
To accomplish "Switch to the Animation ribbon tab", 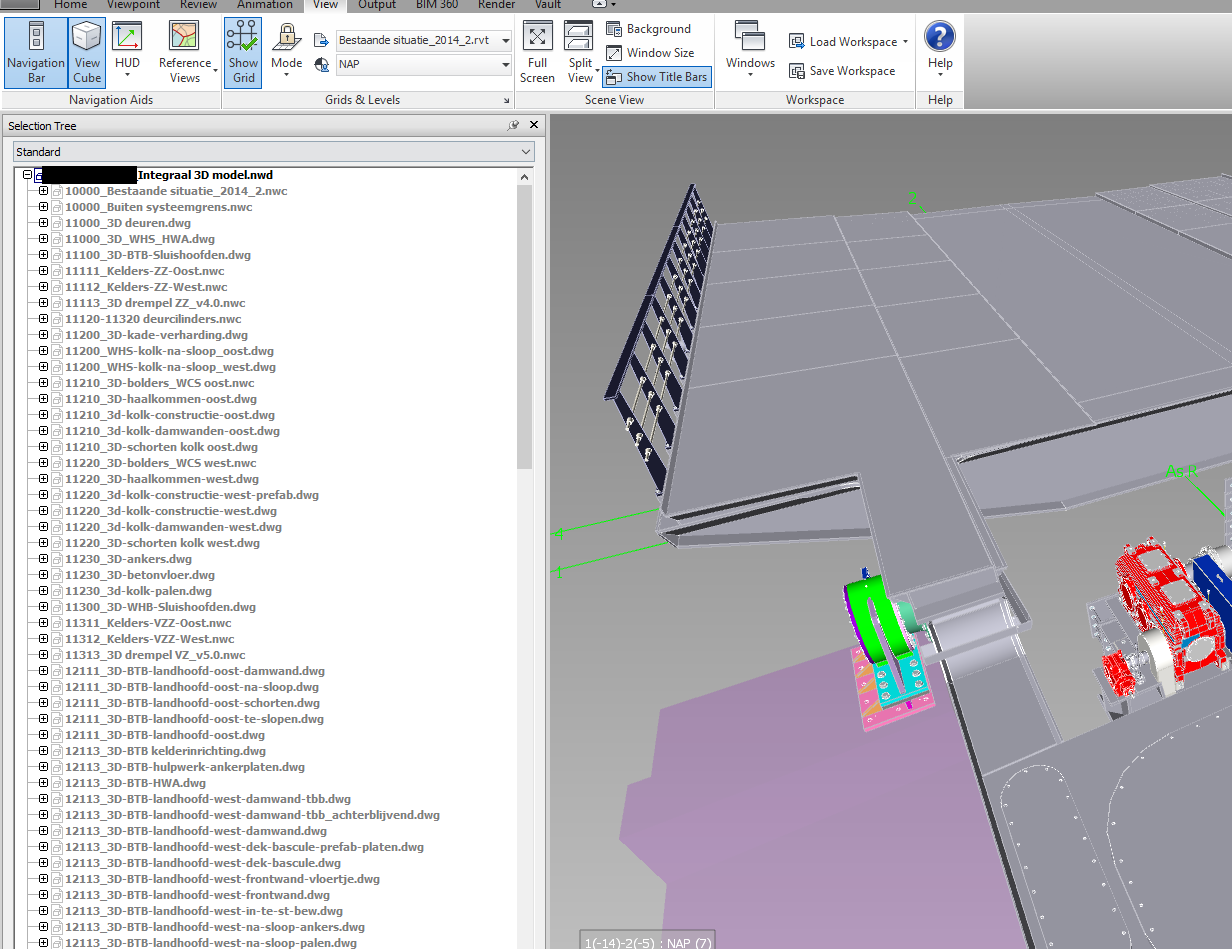I will pyautogui.click(x=264, y=5).
